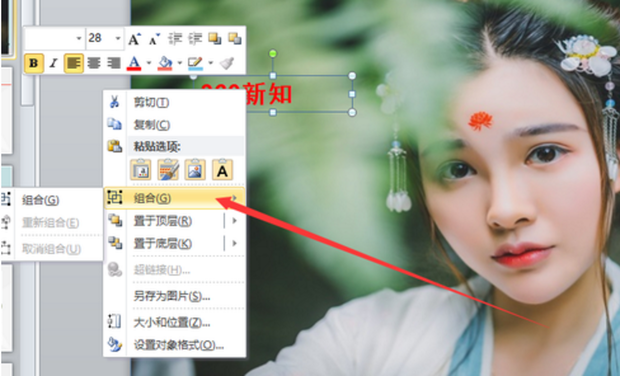Choose 复制(C) from context menu

[x=152, y=125]
